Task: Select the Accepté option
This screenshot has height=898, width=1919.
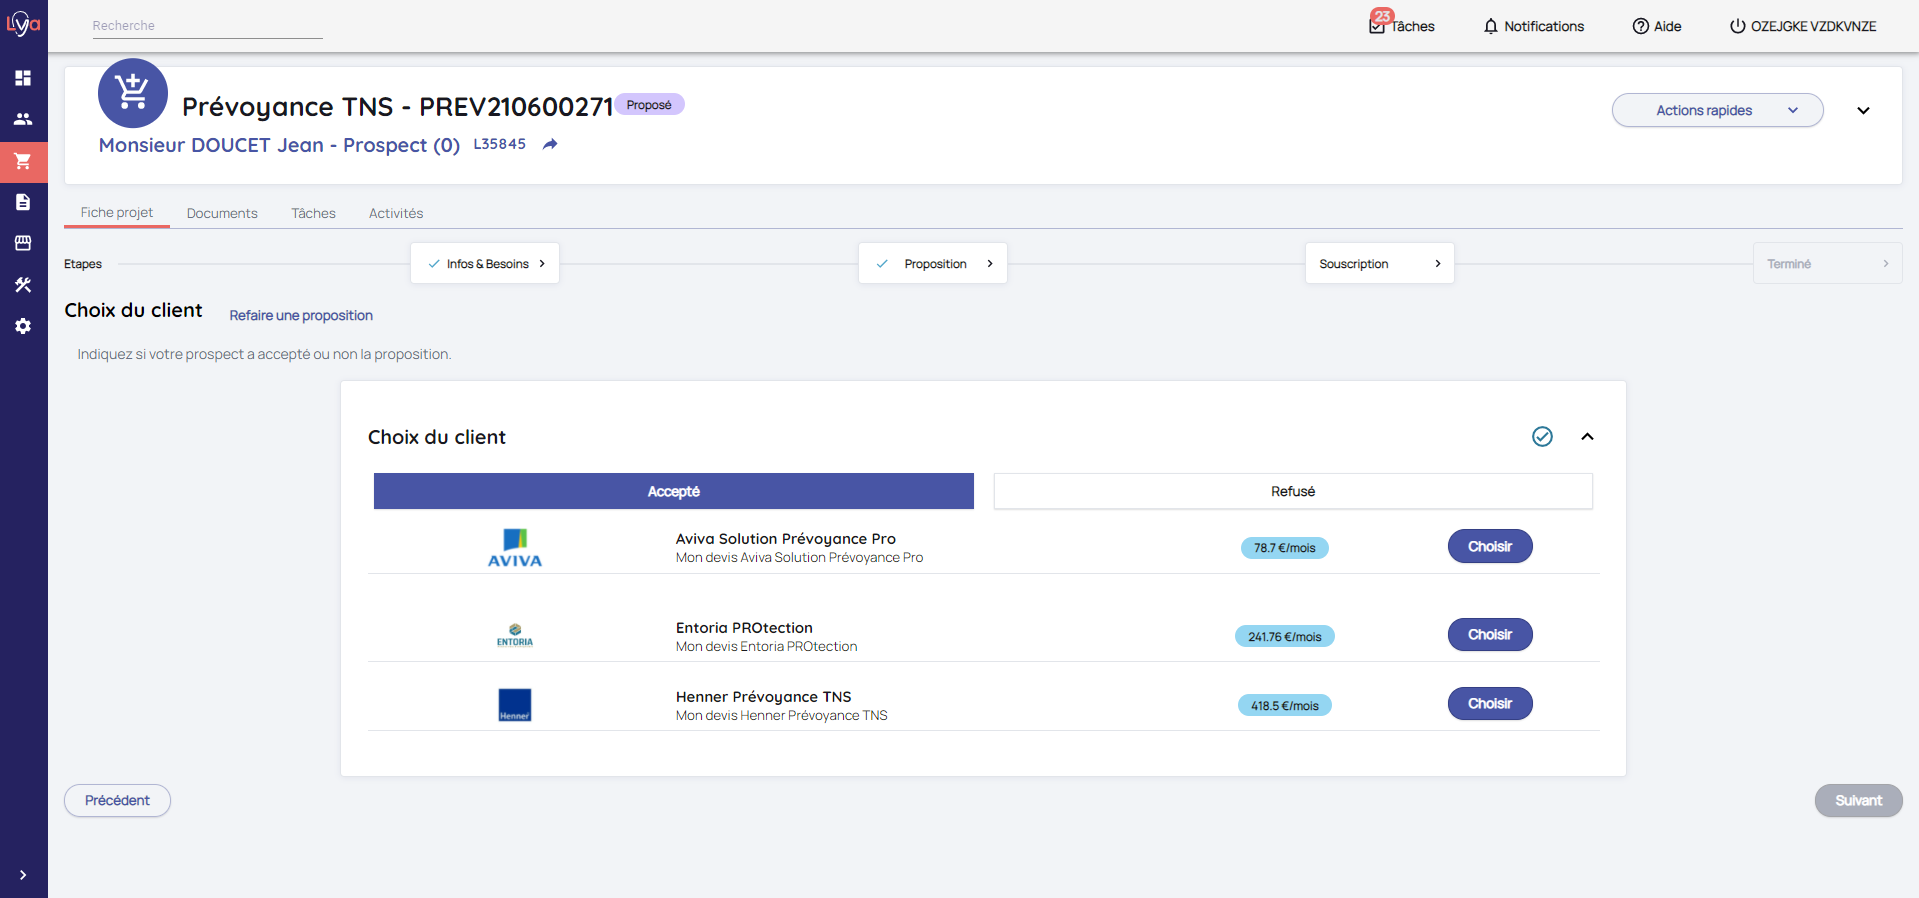Action: (673, 491)
